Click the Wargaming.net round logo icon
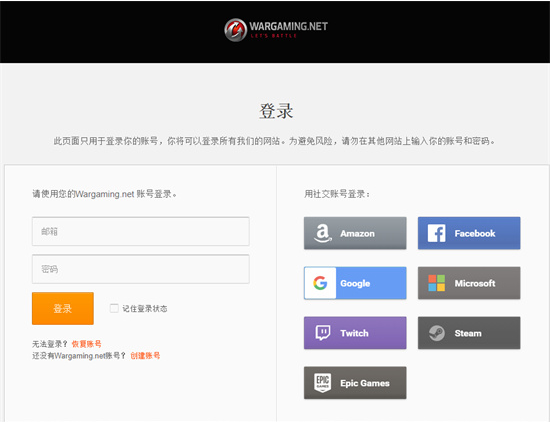The width and height of the screenshot is (551, 422). tap(235, 30)
